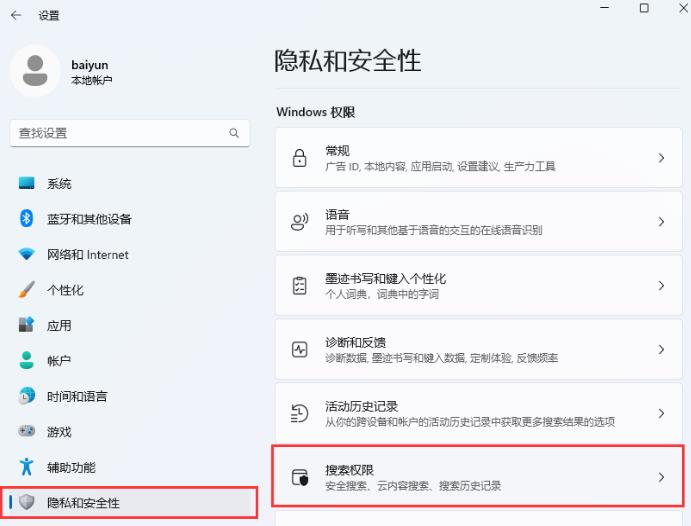This screenshot has height=526, width=691.
Task: Open the 搜索权限 card
Action: pyautogui.click(x=479, y=476)
